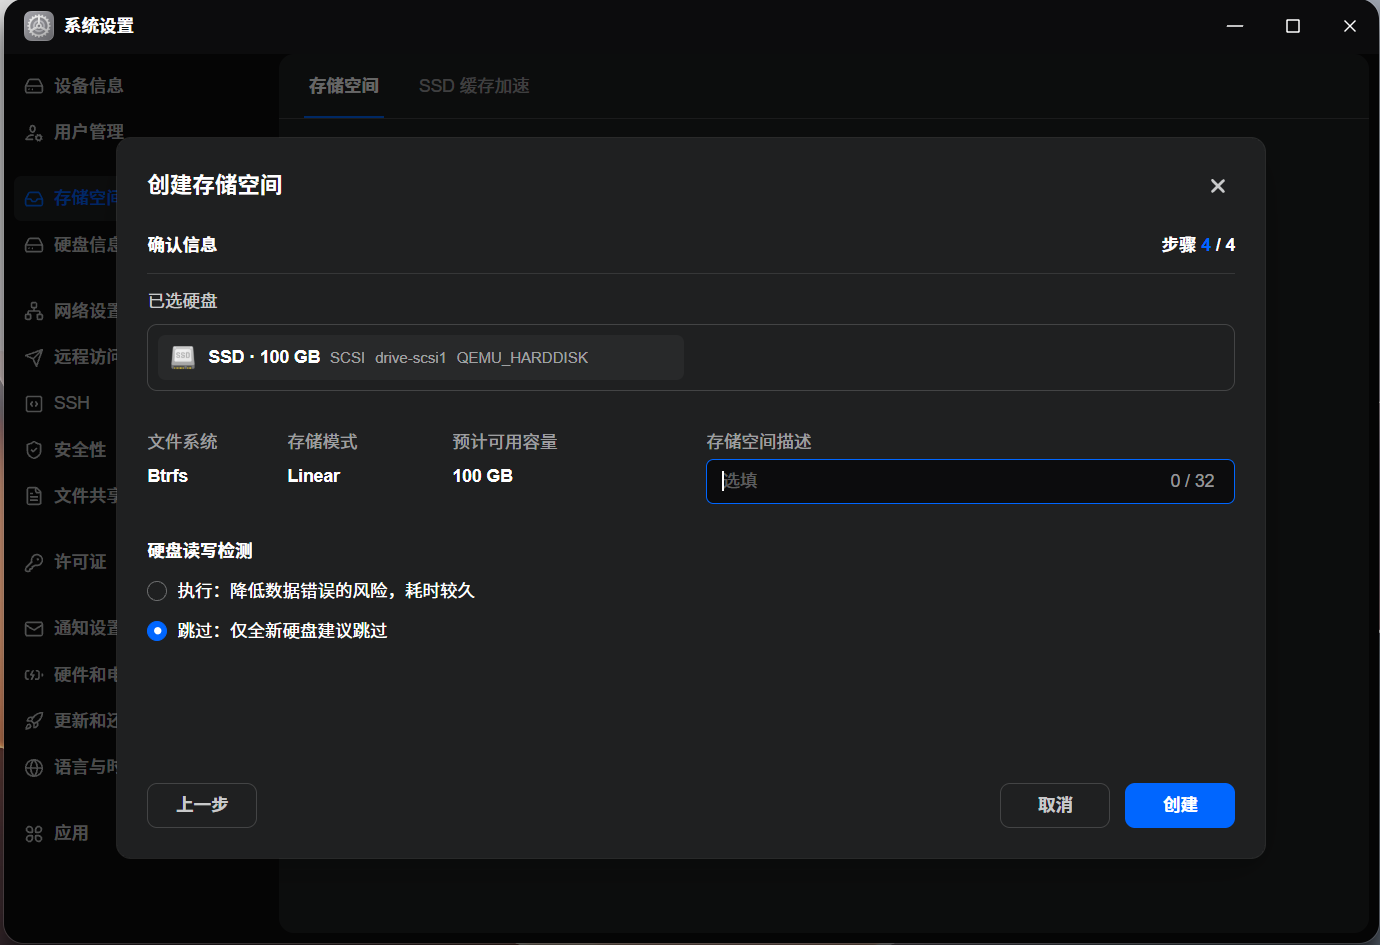Go back with 上一步 button
1380x945 pixels.
pyautogui.click(x=202, y=805)
